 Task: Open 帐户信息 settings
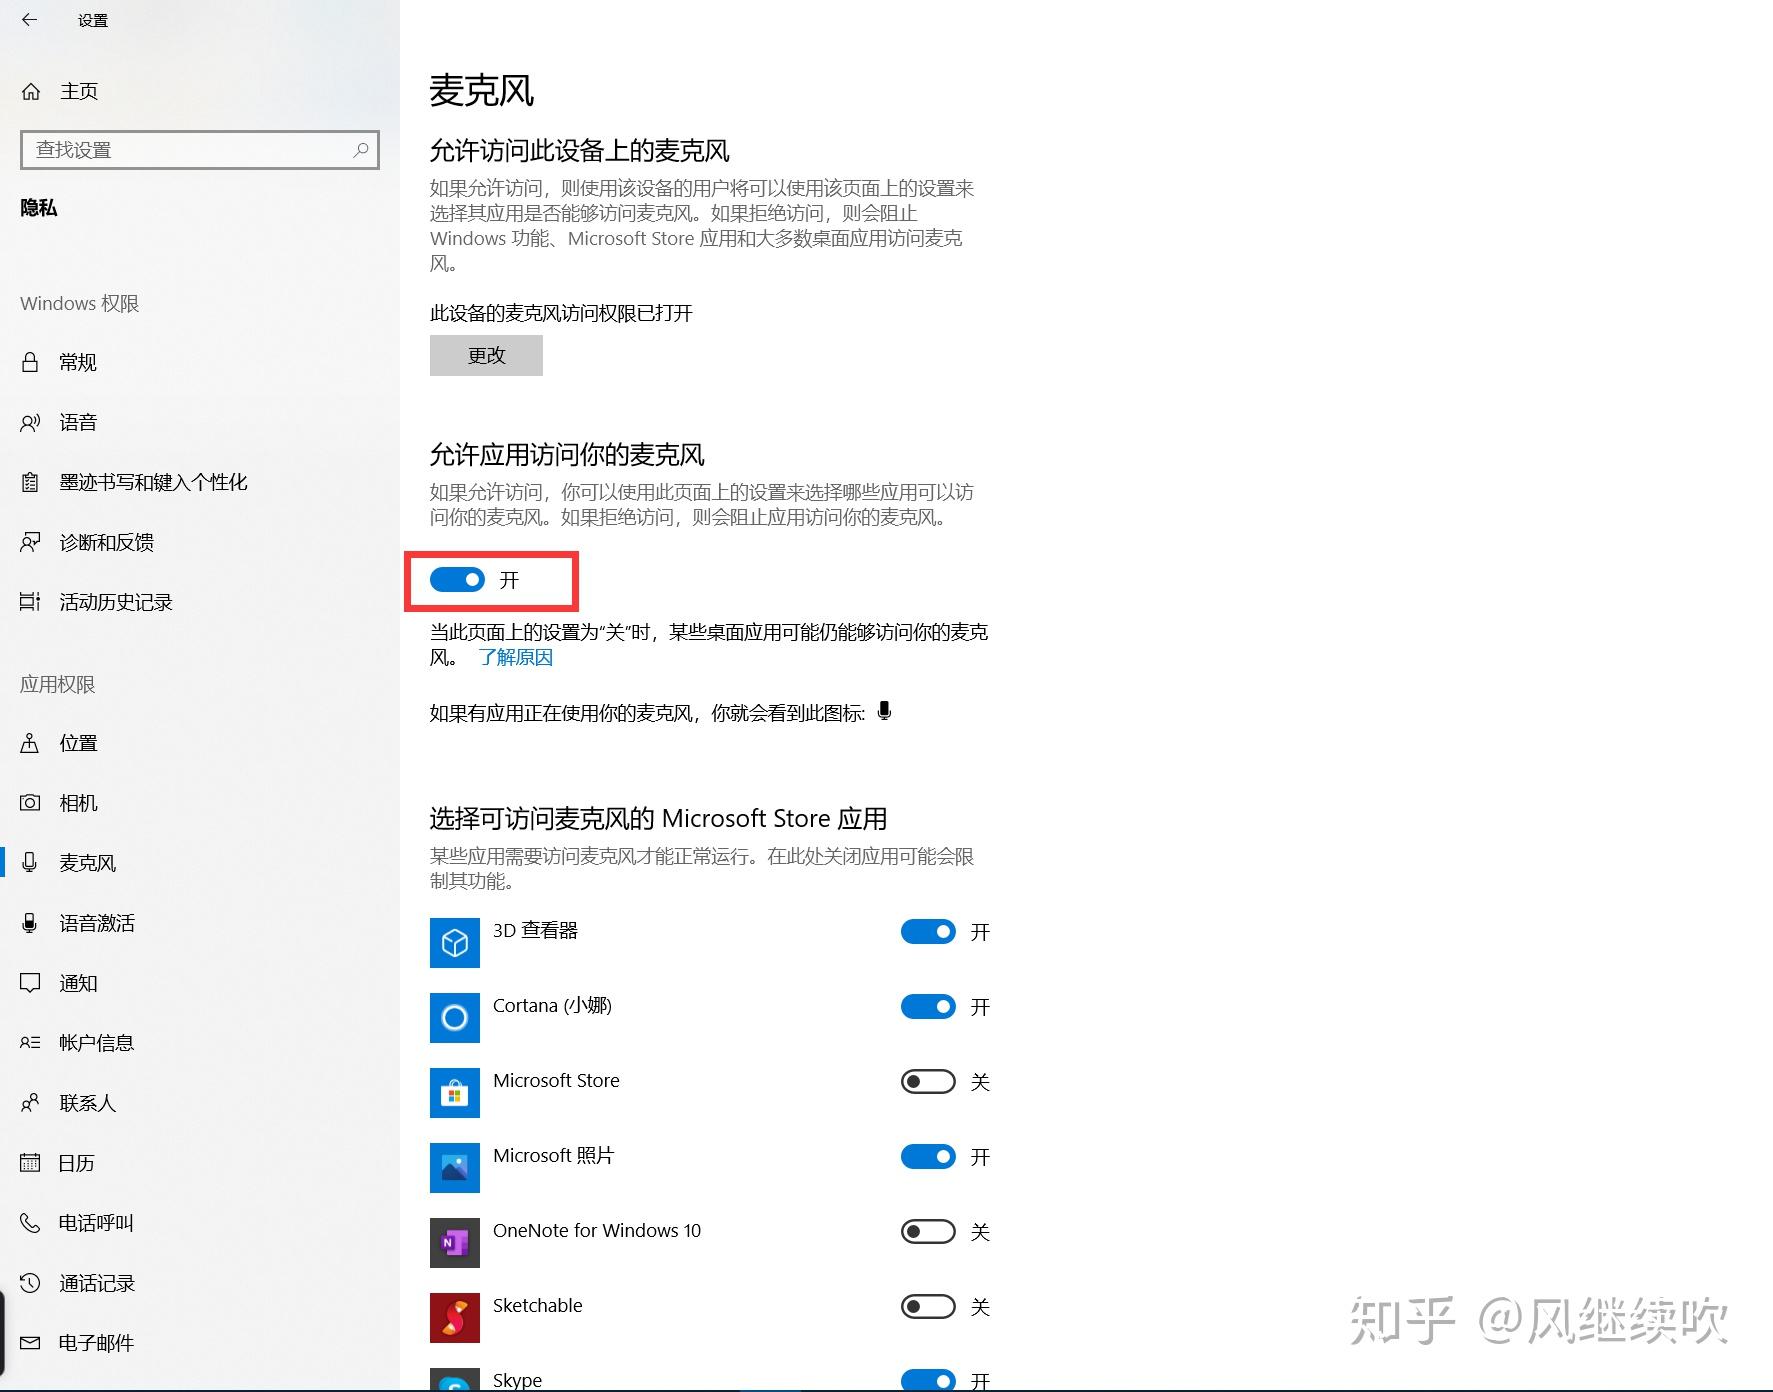[95, 1043]
